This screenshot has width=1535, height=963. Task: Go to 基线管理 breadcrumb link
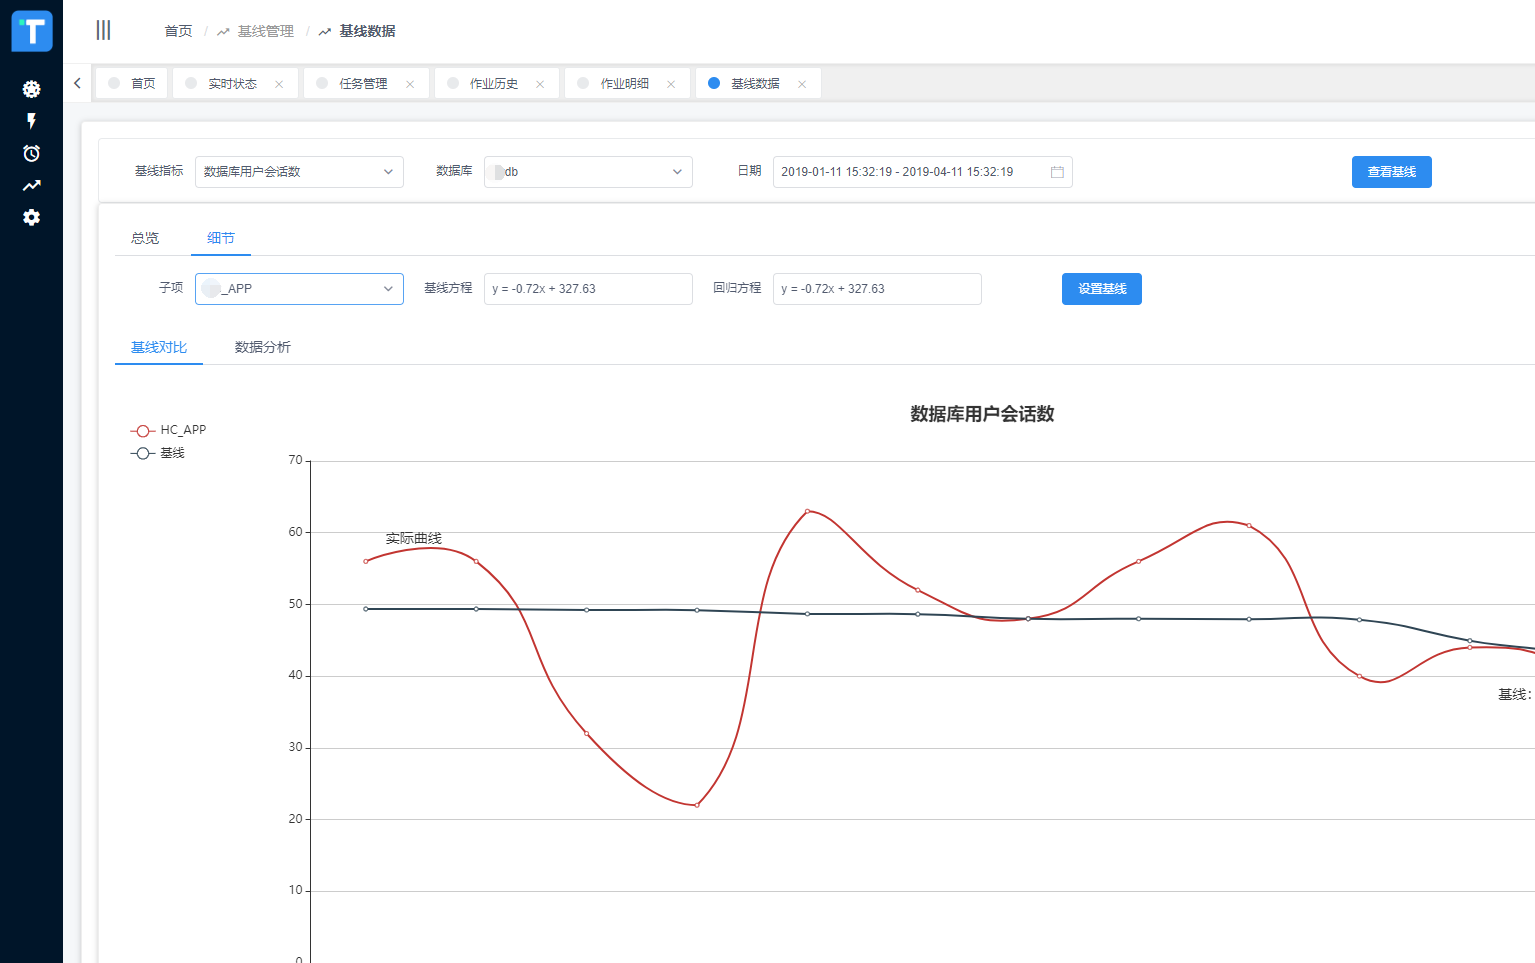point(265,31)
